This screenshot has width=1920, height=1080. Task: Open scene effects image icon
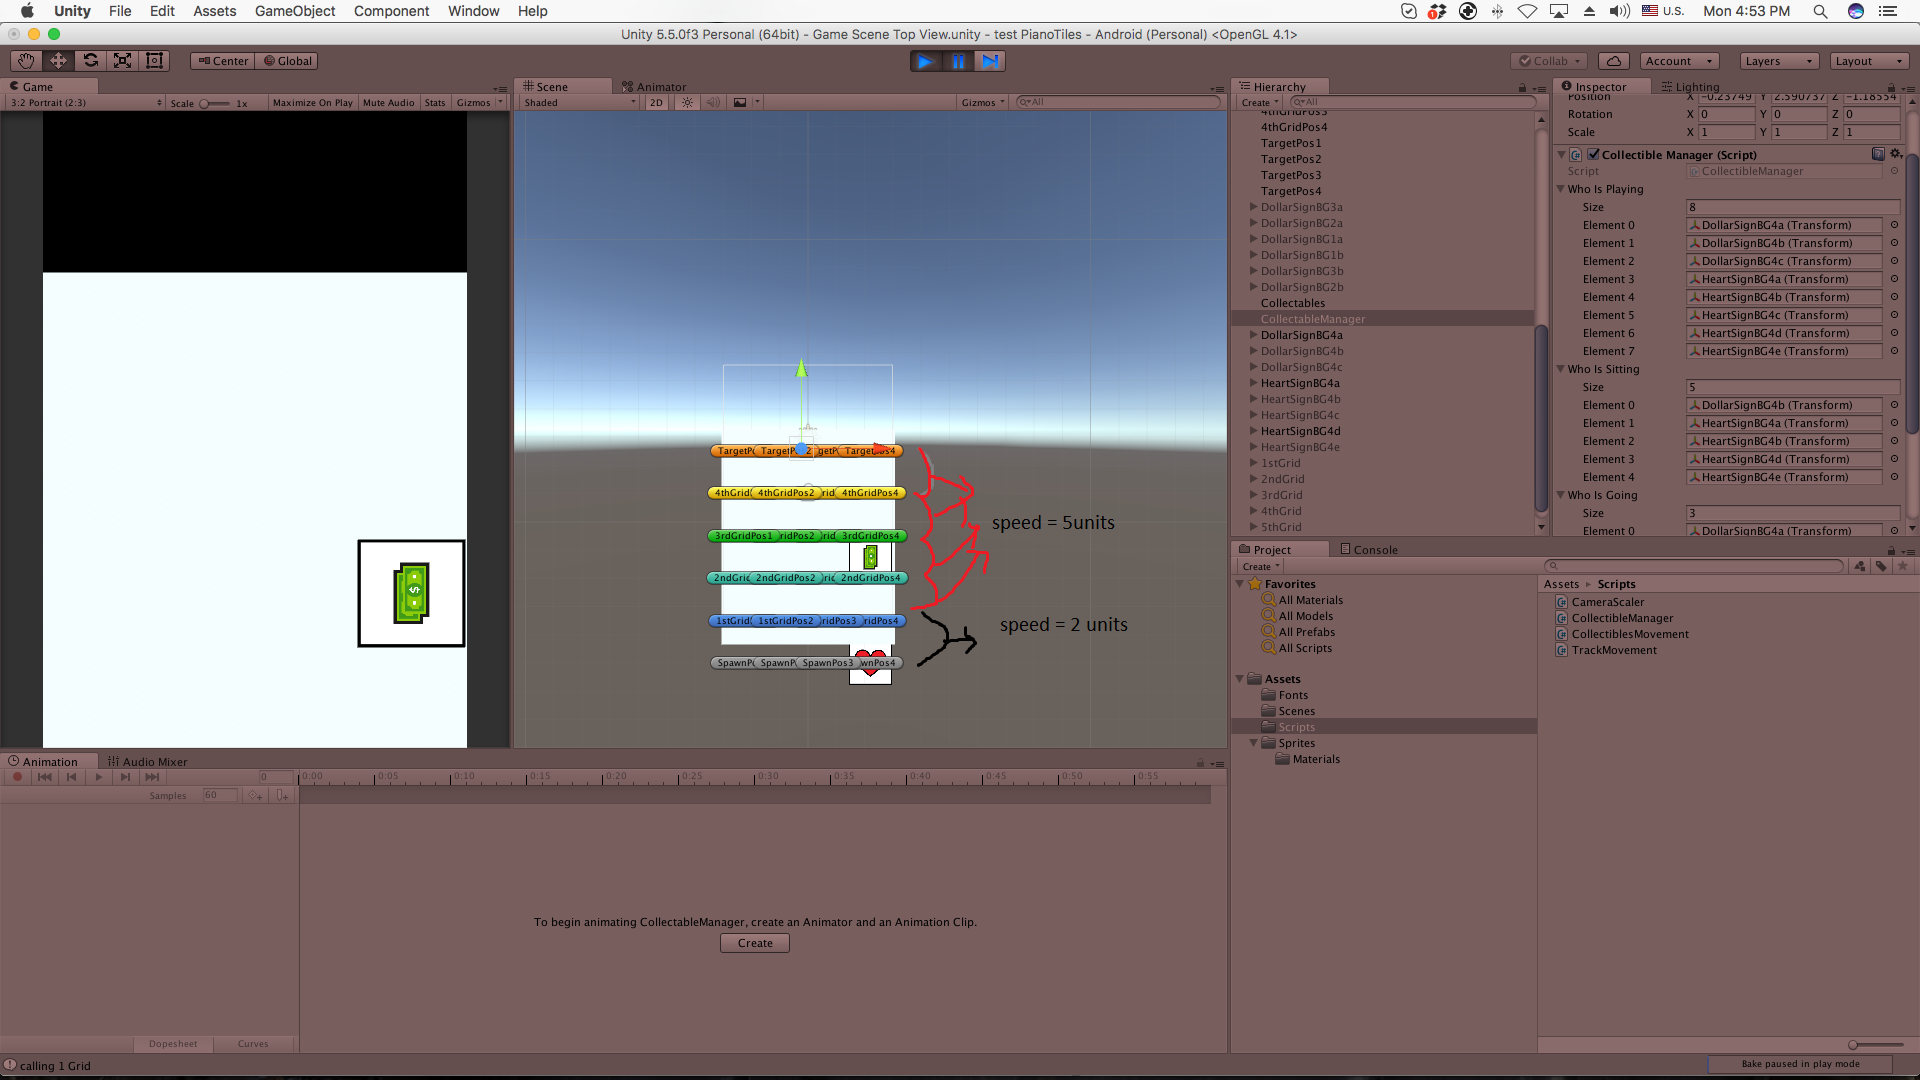(740, 102)
